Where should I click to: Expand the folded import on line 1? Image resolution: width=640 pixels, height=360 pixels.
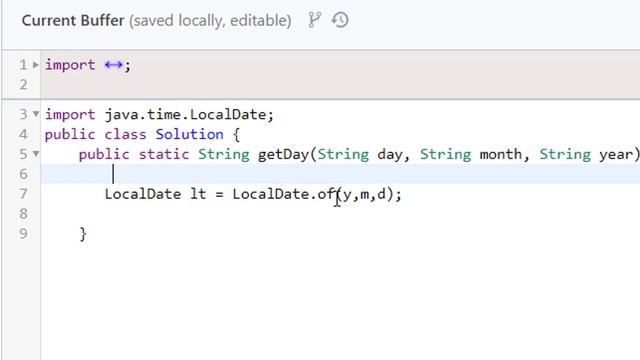[x=36, y=64]
